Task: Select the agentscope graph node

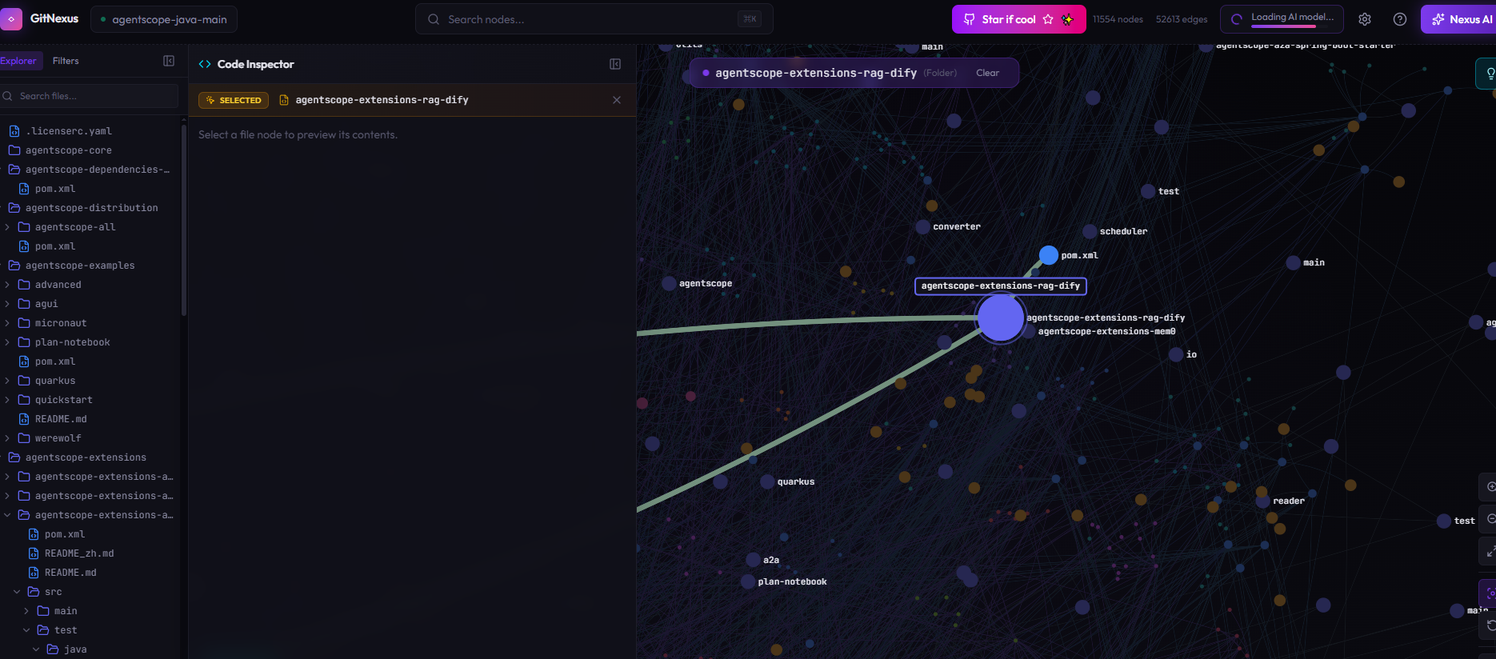Action: [669, 284]
